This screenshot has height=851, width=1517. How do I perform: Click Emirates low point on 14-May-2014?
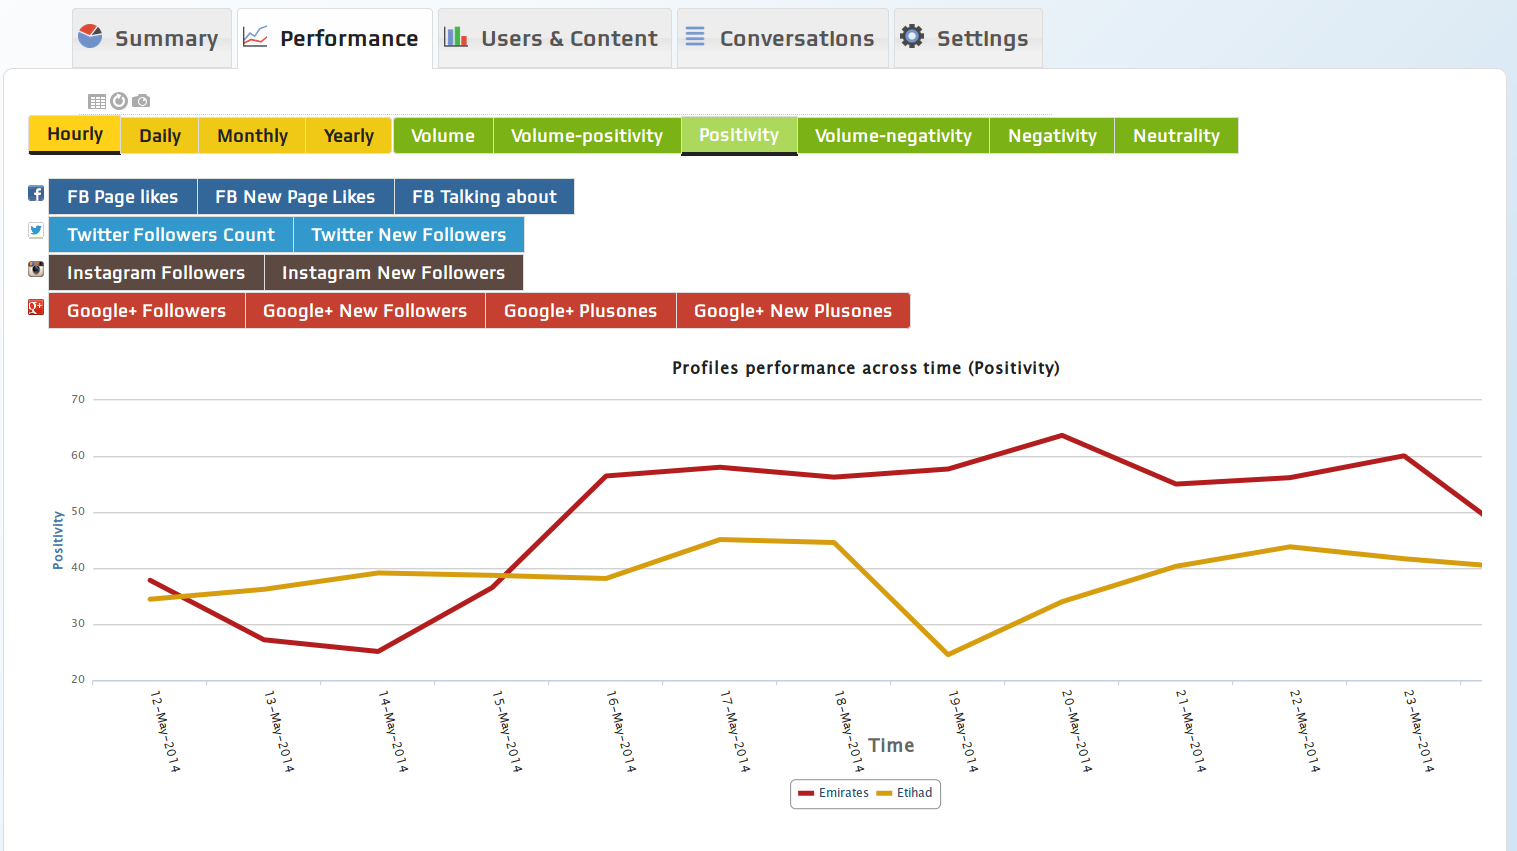pos(378,651)
